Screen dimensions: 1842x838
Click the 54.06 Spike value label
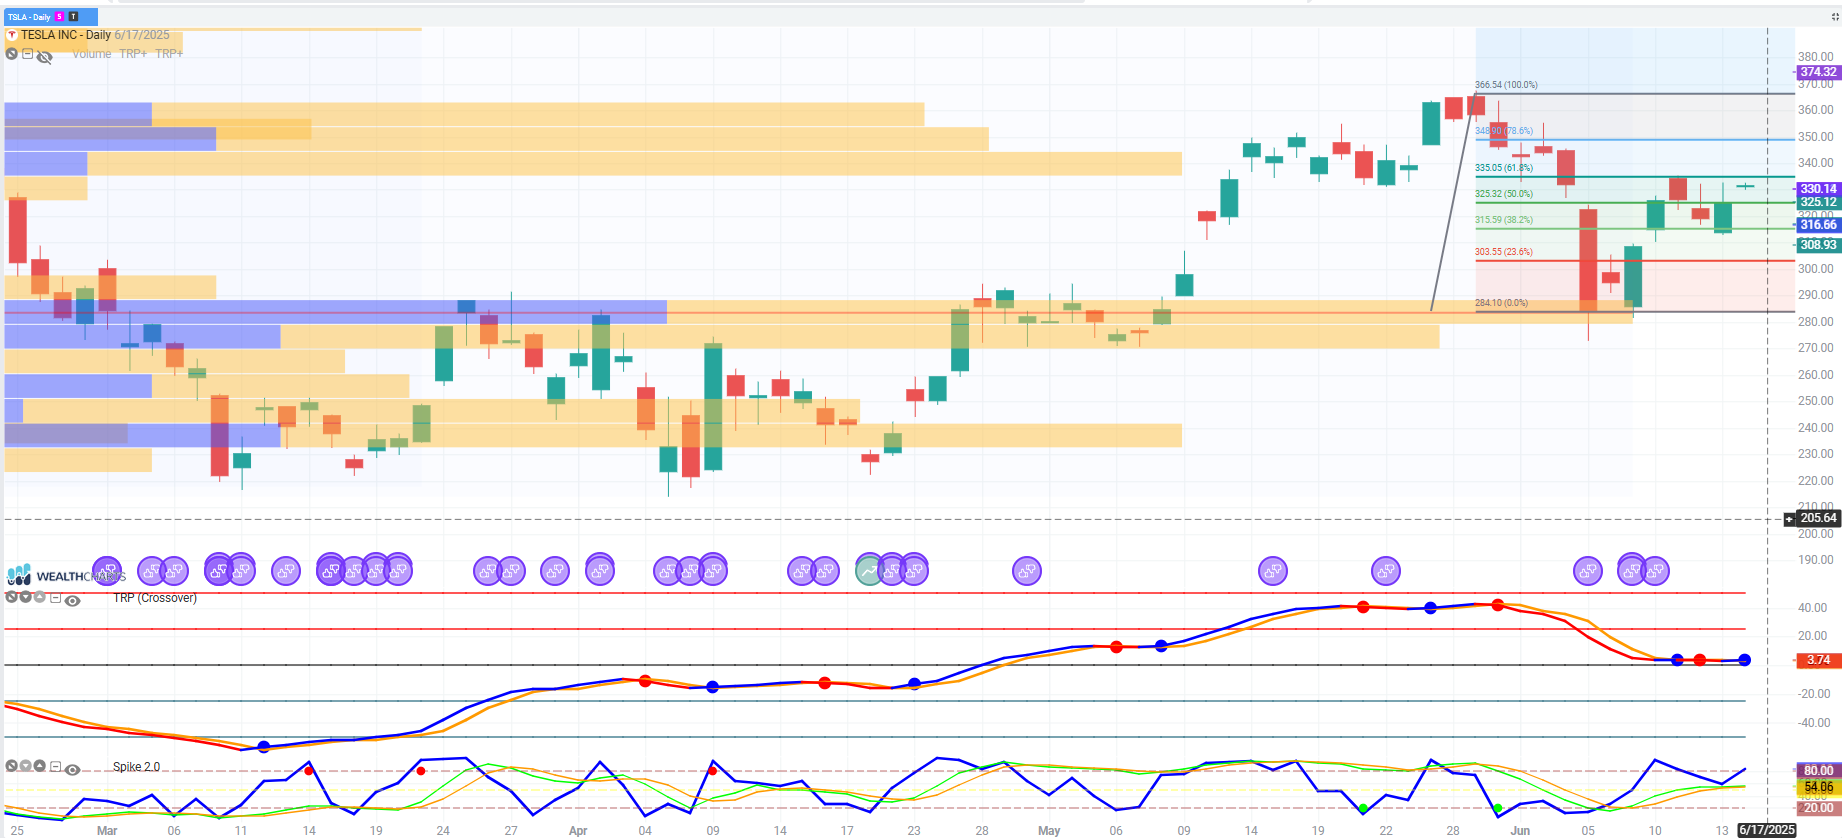tap(1817, 788)
